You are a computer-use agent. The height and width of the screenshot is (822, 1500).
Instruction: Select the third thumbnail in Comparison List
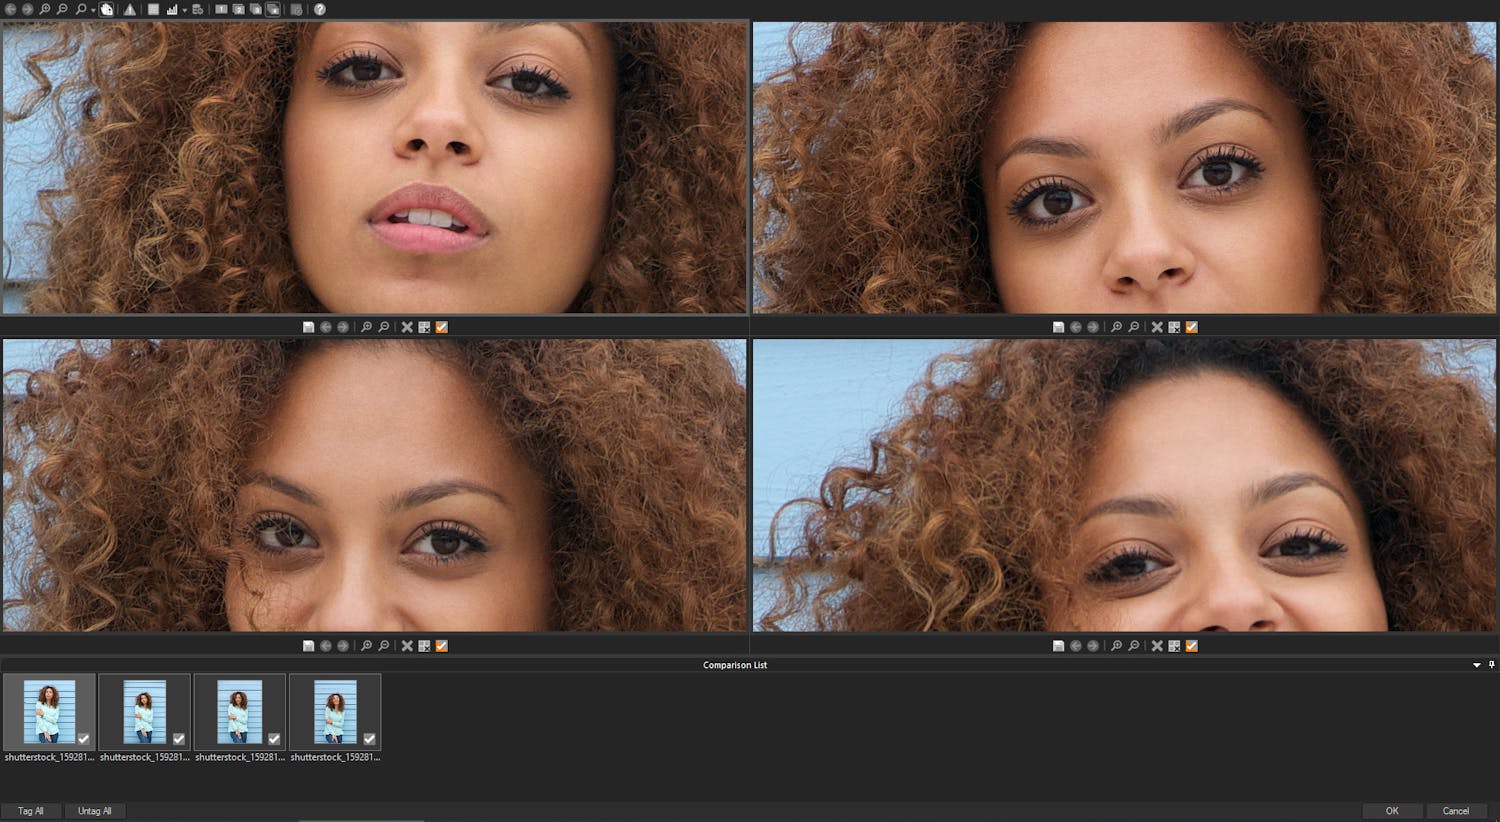(x=239, y=711)
